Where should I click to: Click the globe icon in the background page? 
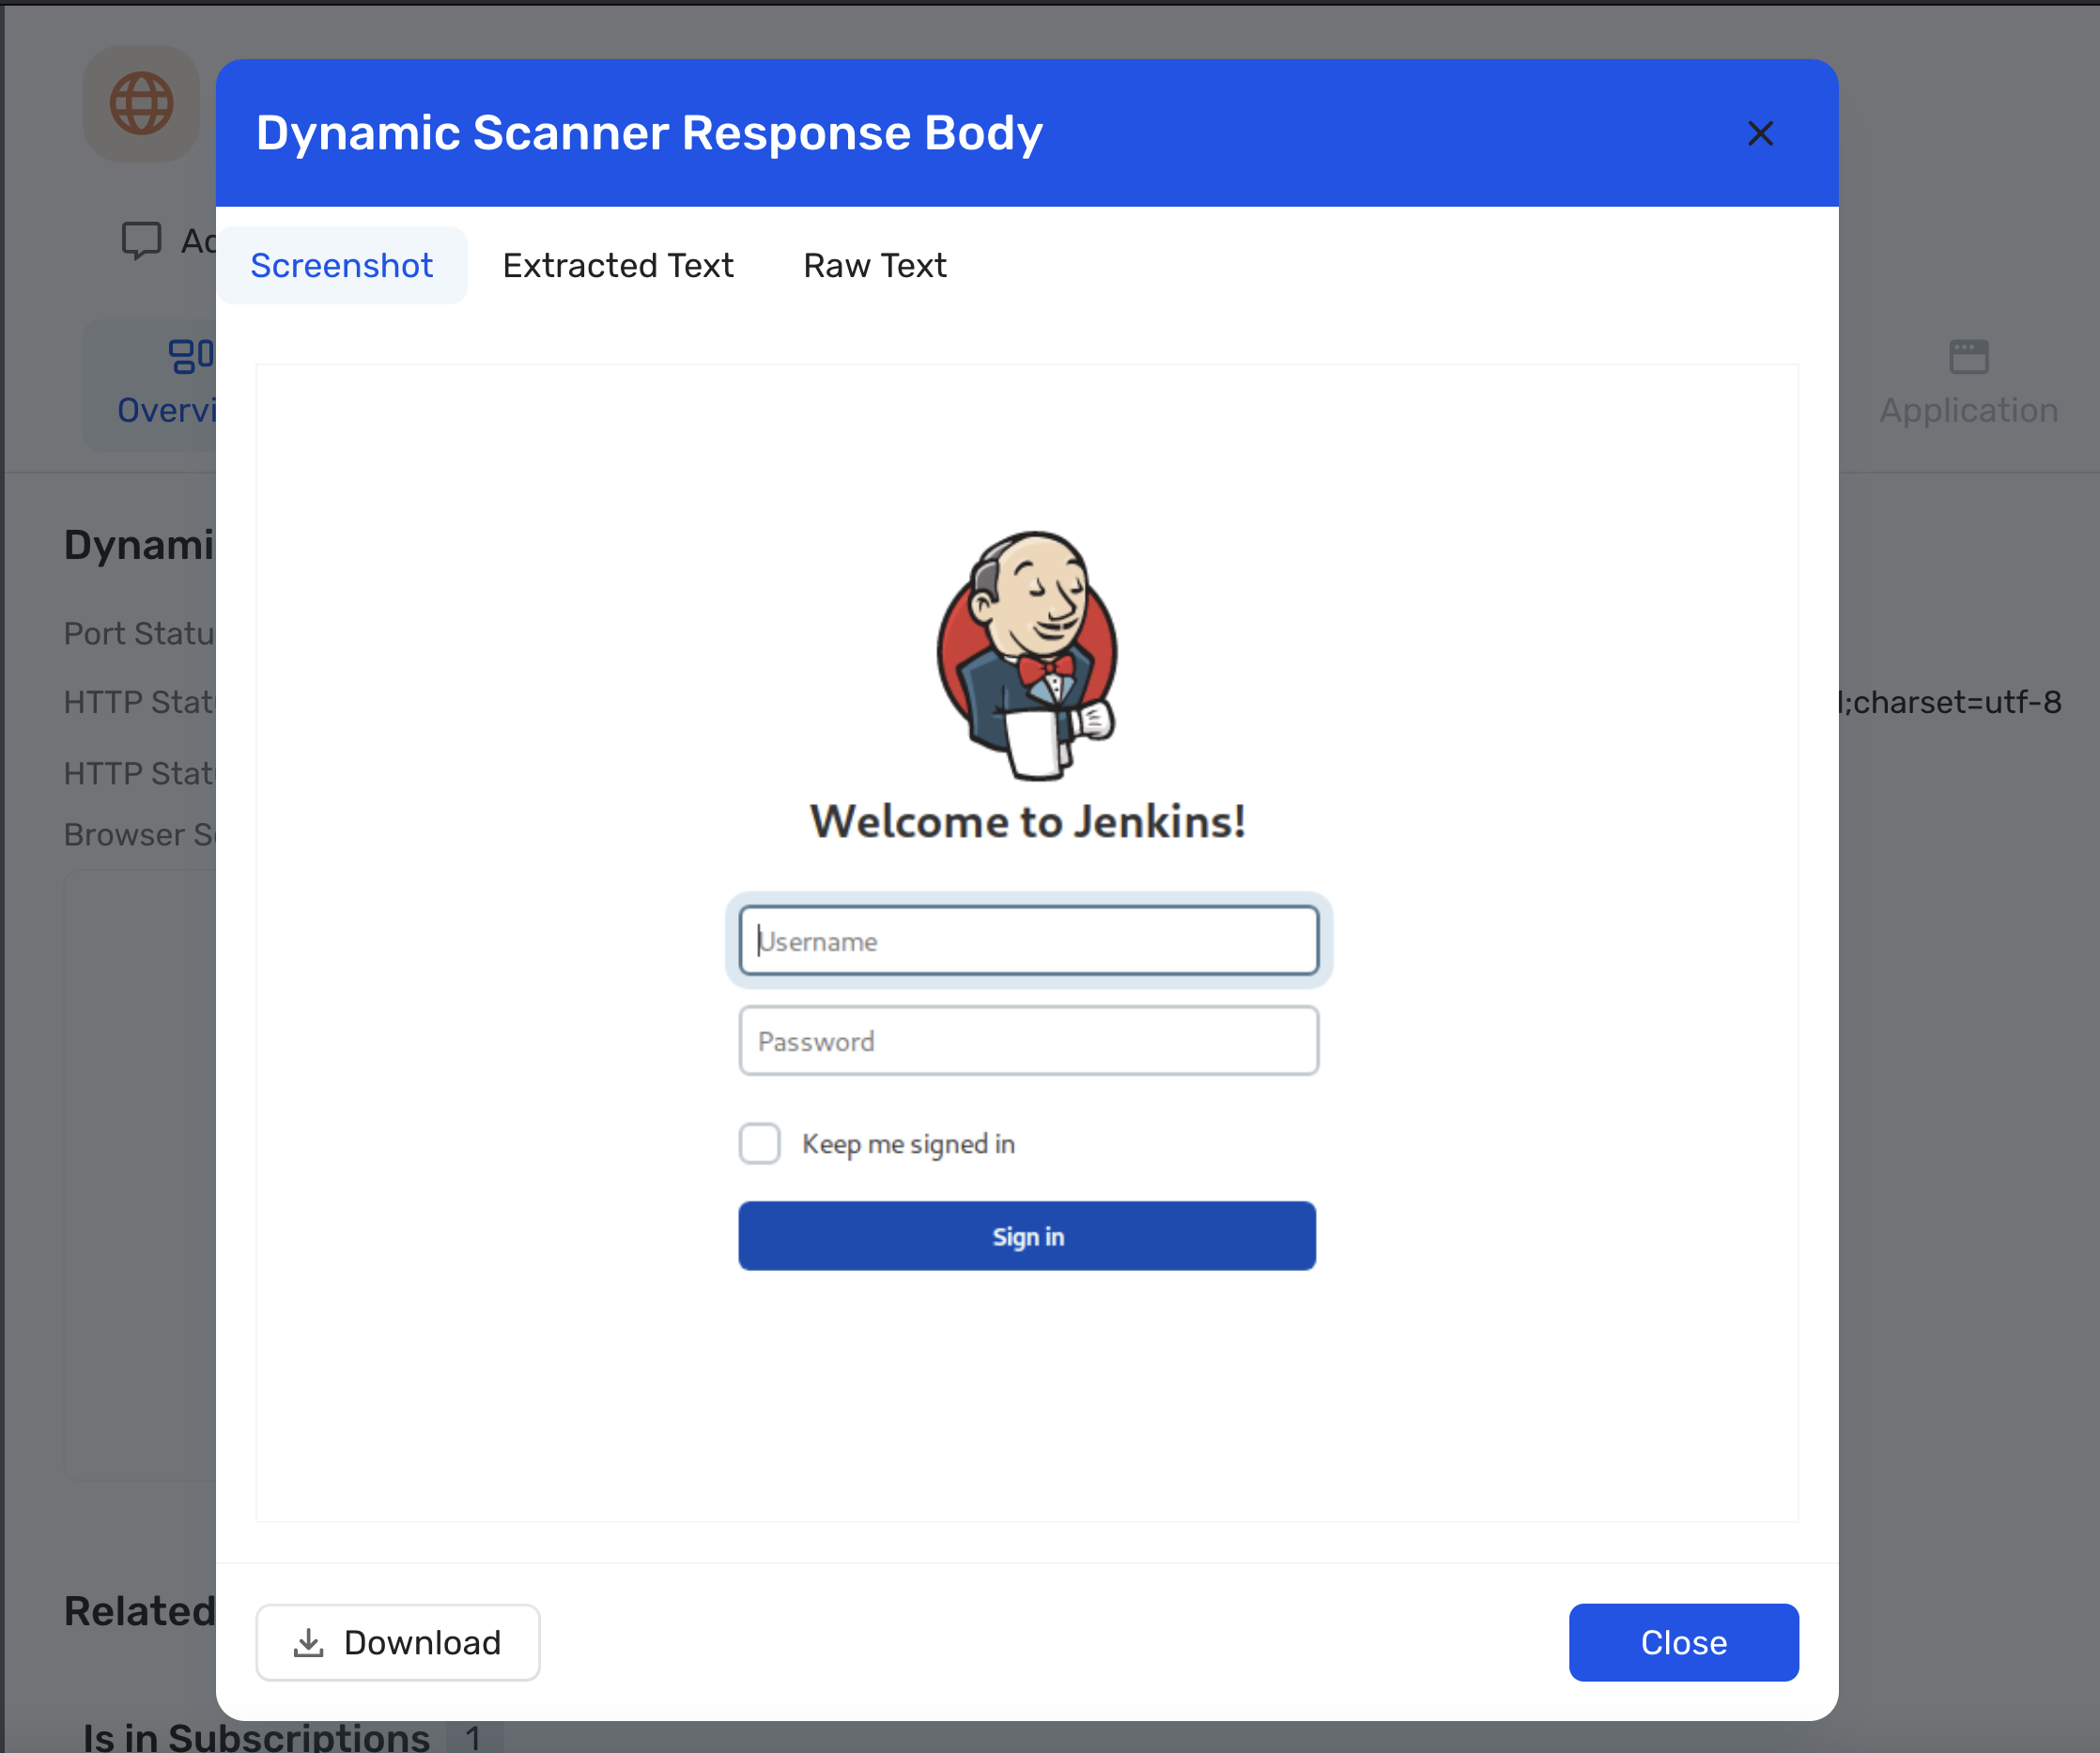tap(141, 103)
